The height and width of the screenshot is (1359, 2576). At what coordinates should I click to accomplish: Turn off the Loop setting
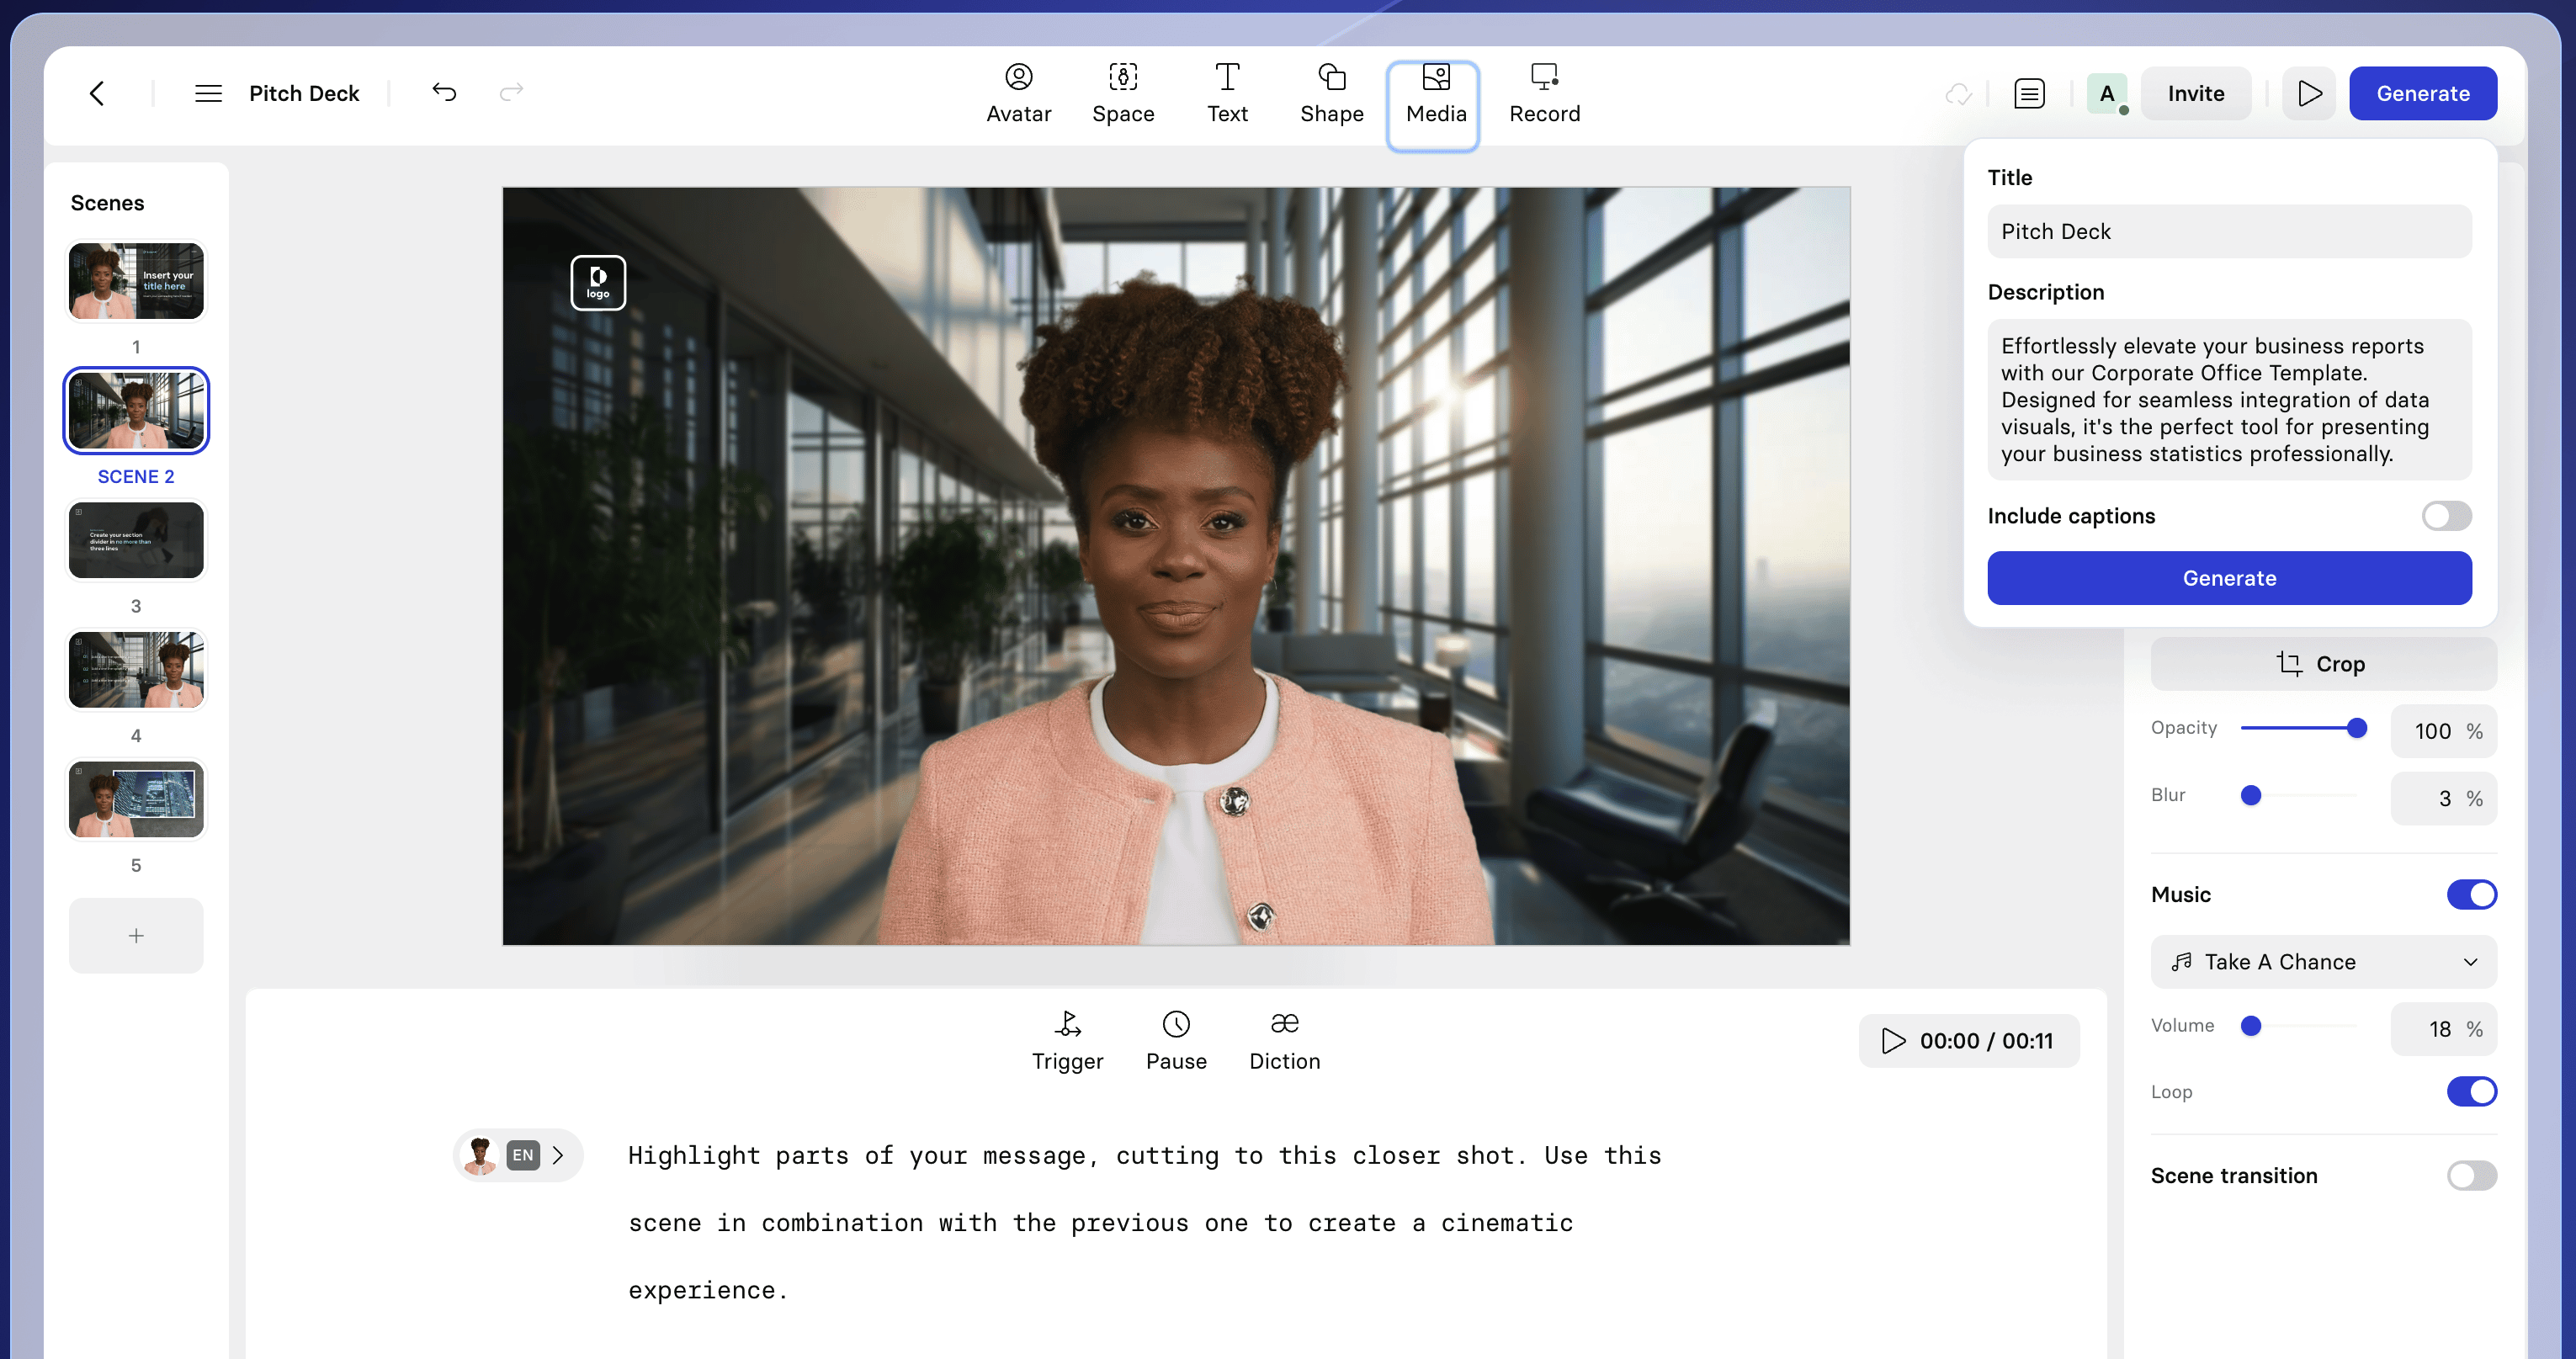tap(2473, 1091)
